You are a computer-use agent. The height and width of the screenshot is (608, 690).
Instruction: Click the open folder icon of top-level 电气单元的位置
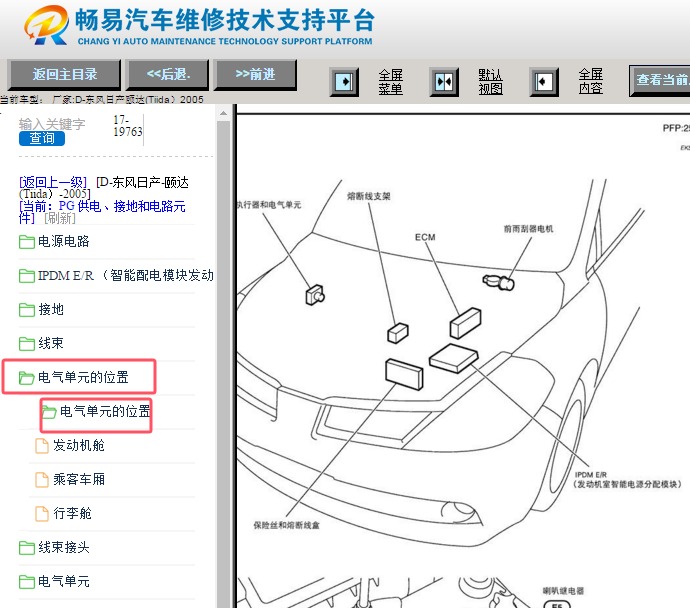point(26,377)
